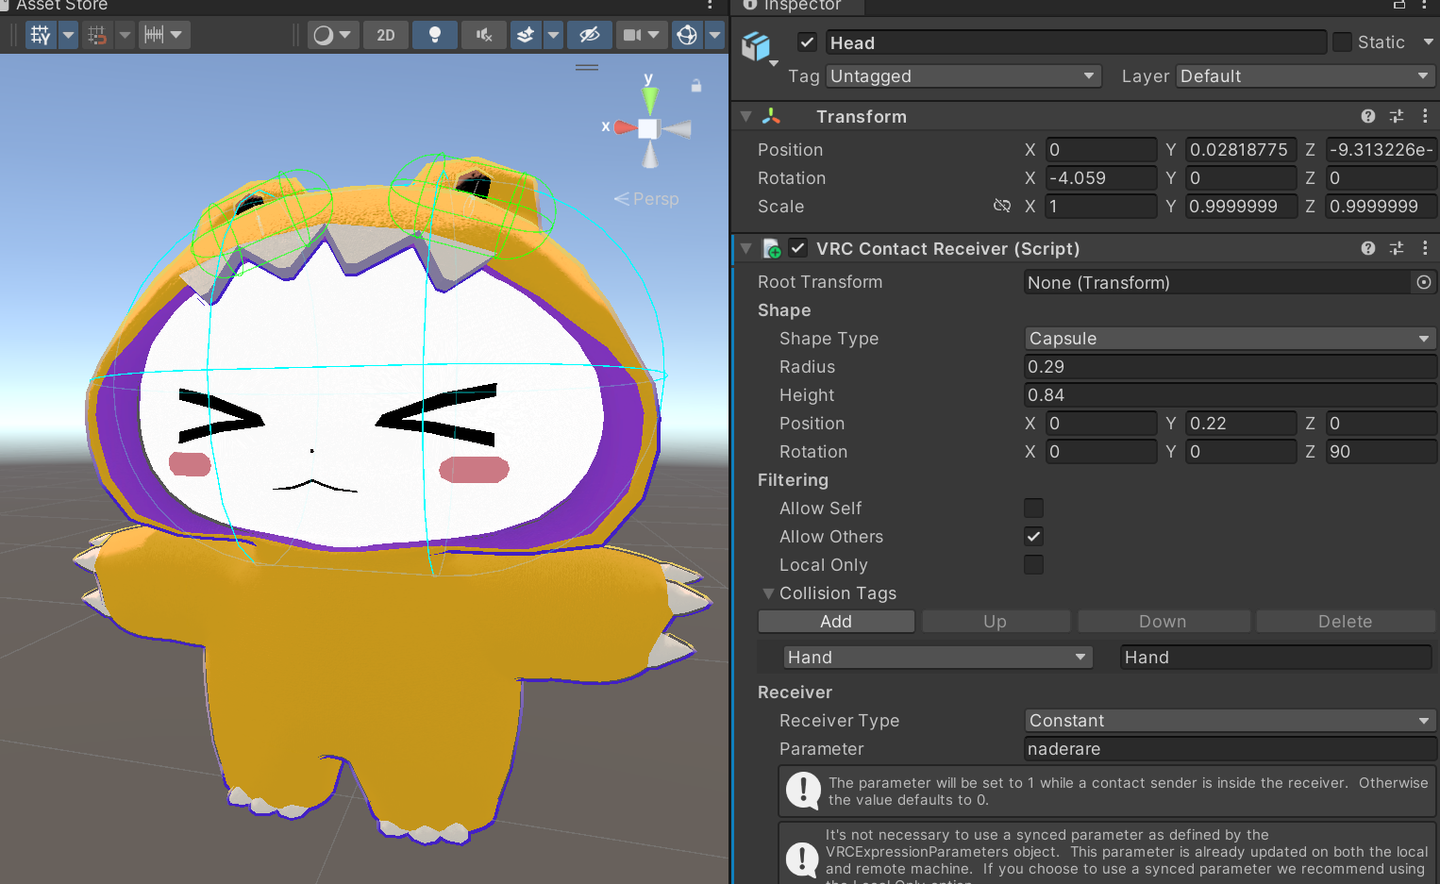The width and height of the screenshot is (1440, 884).
Task: Toggle the Scale constrained proportions link icon
Action: tap(1001, 206)
